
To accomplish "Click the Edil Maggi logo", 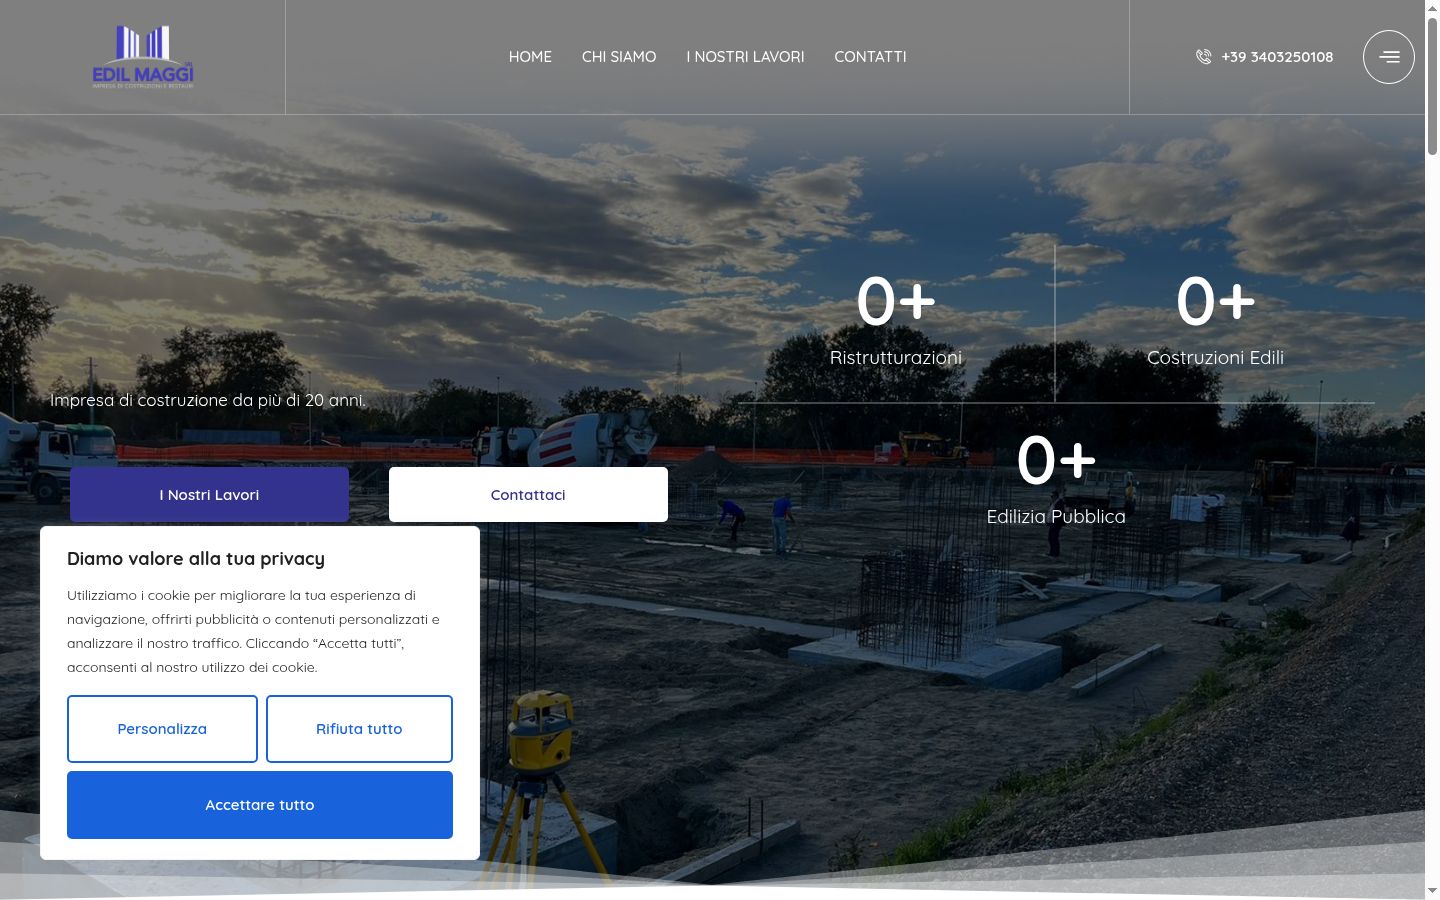I will [143, 57].
